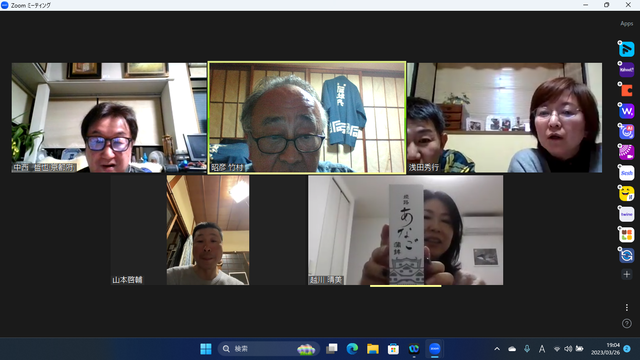Toggle the IME input mode A indicator

pos(542,349)
